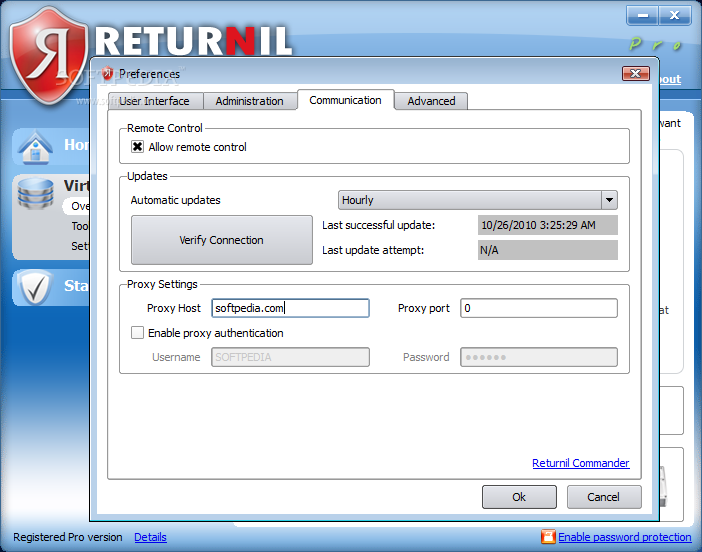Uncheck Allow remote control
Viewport: 702px width, 552px height.
pos(137,147)
